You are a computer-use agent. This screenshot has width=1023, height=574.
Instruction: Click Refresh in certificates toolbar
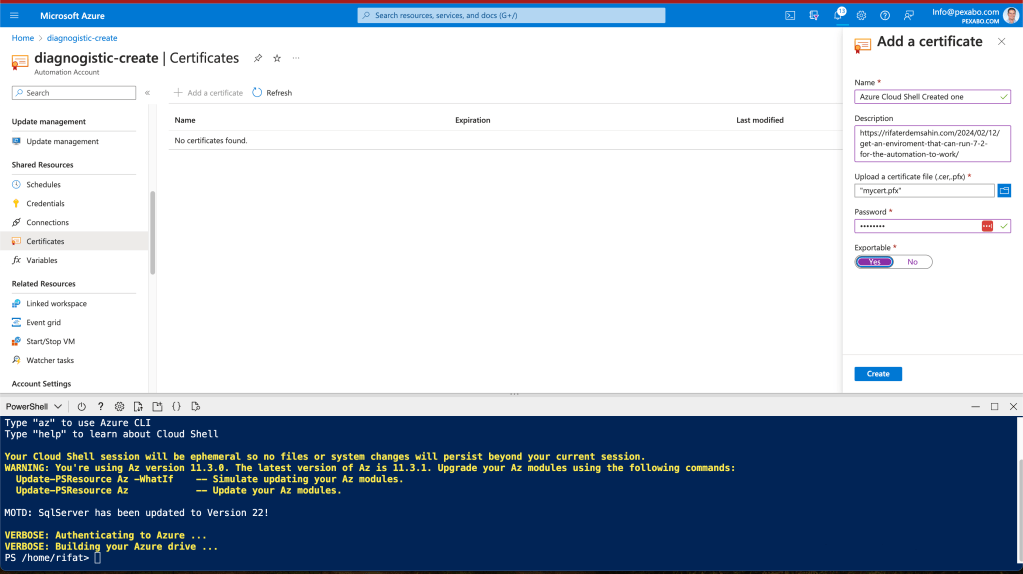pyautogui.click(x=272, y=93)
